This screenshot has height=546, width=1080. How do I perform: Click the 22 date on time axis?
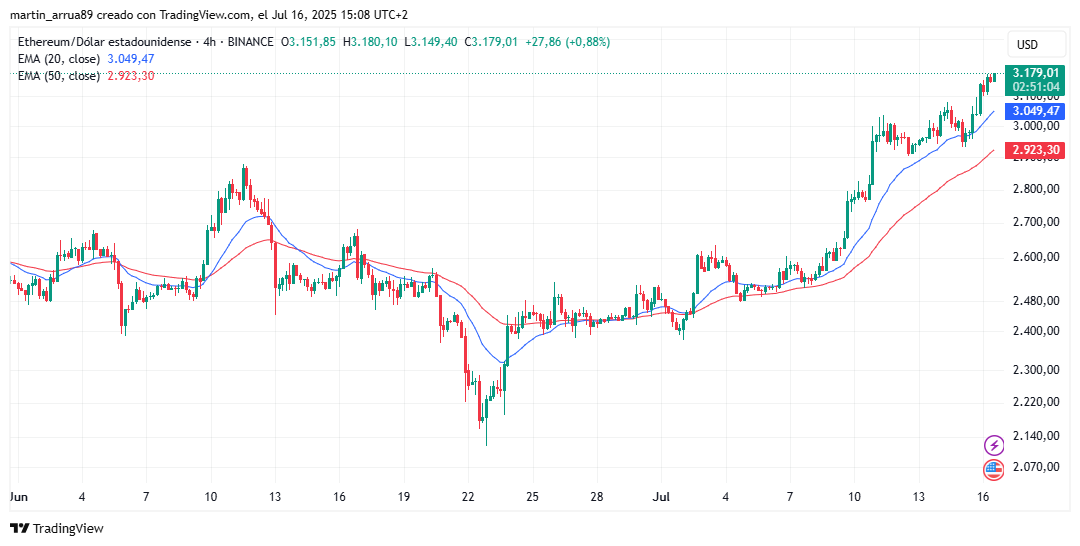coord(468,496)
